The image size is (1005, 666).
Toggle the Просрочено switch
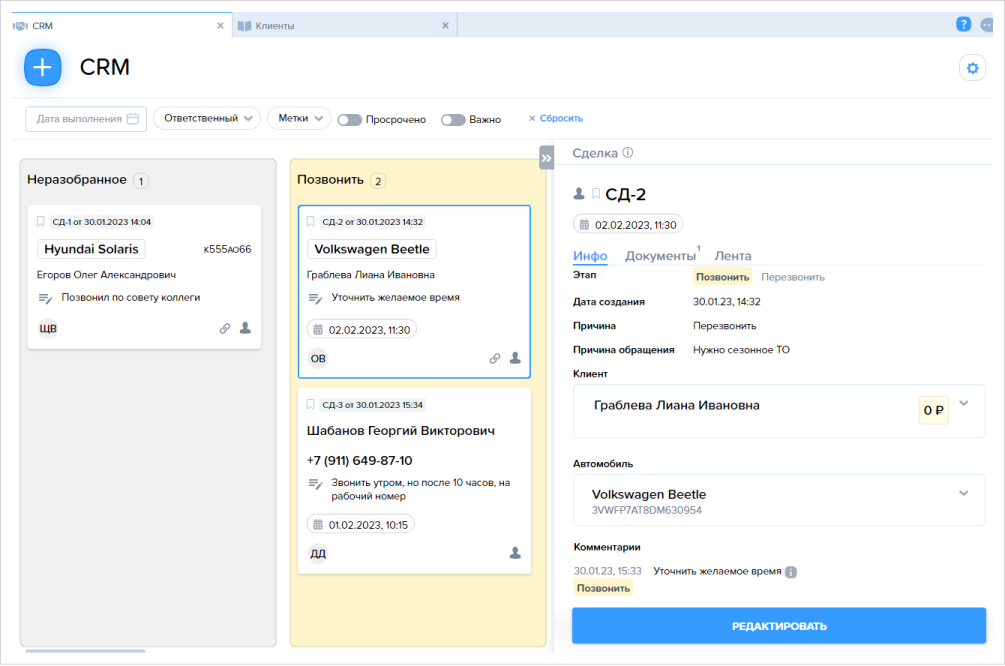(350, 120)
